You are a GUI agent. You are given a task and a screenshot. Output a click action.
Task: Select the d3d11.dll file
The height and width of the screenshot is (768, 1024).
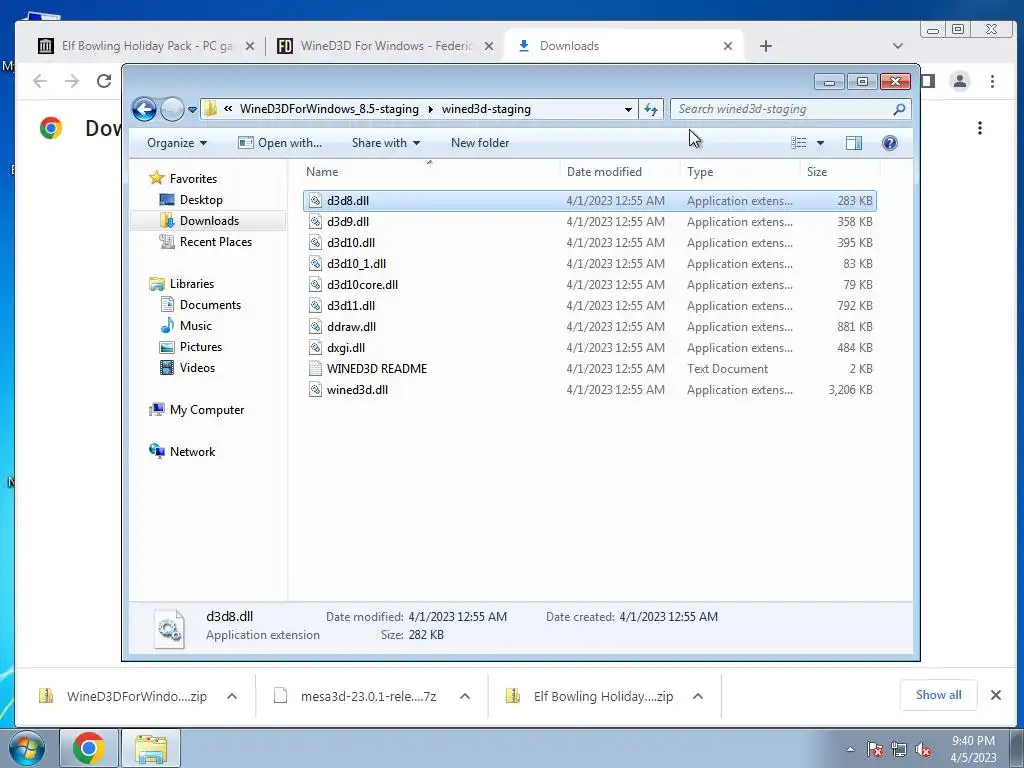[x=590, y=305]
